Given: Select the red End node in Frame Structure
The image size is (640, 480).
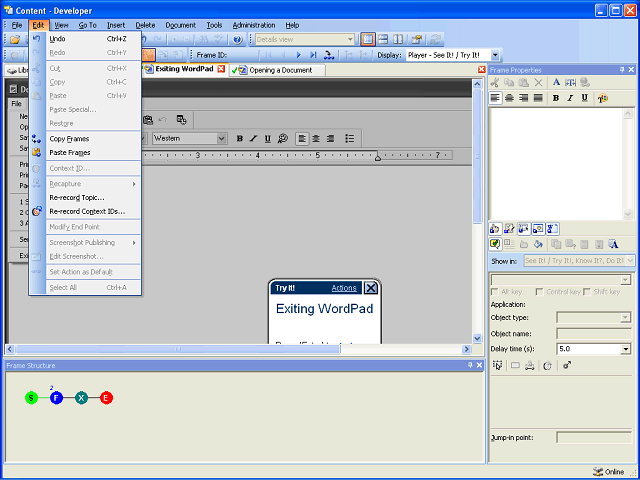Looking at the screenshot, I should tap(106, 398).
